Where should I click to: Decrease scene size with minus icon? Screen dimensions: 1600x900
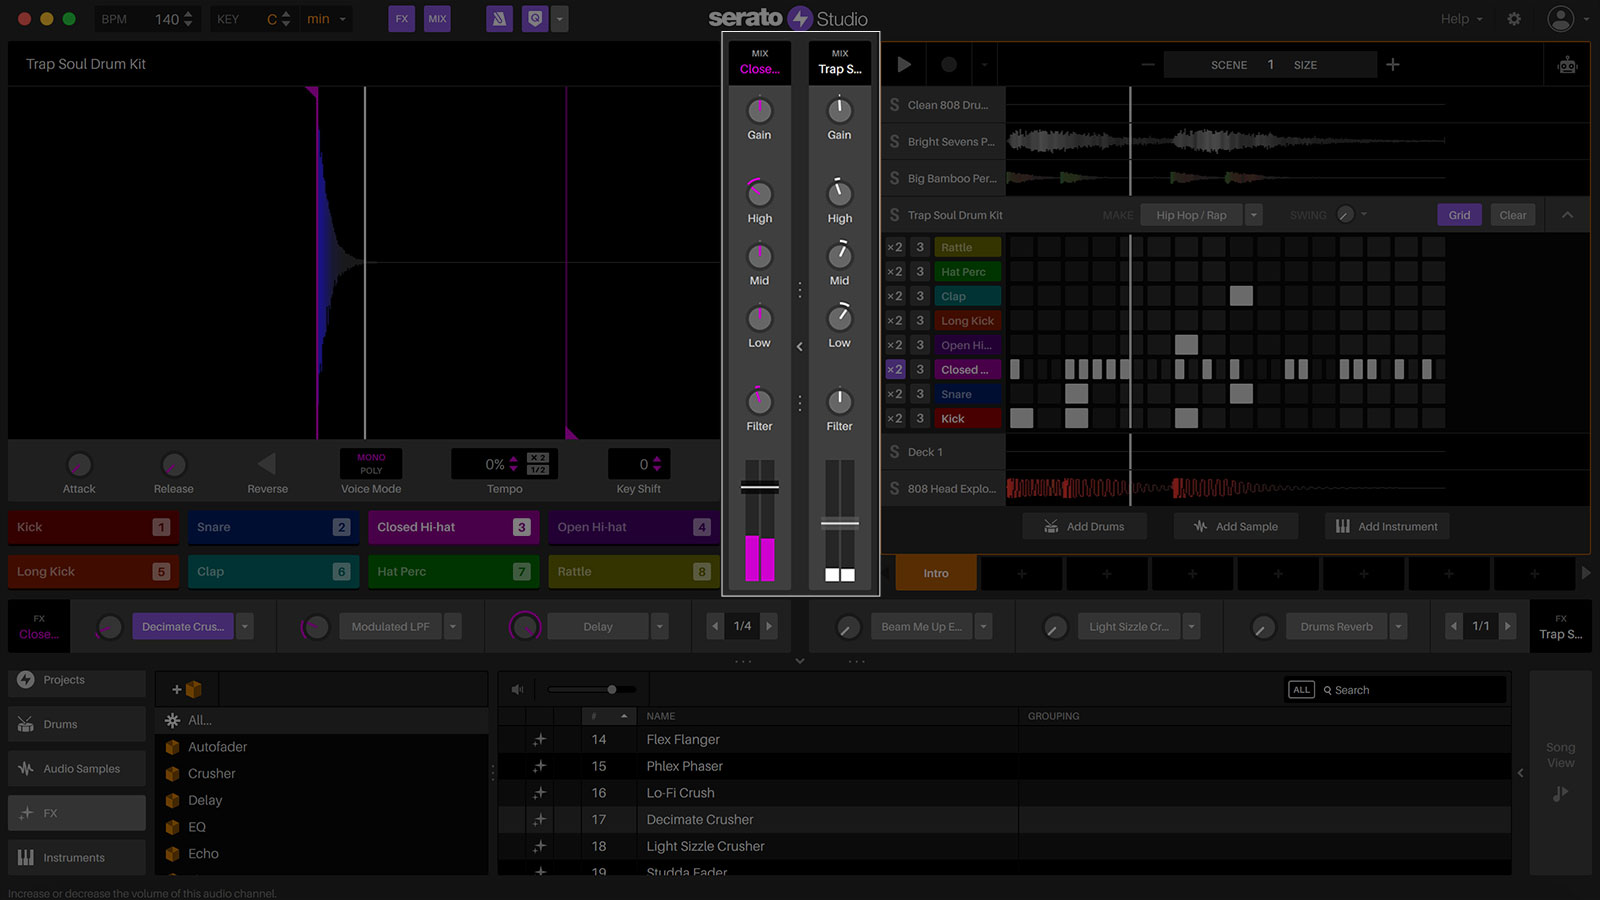coord(1148,64)
